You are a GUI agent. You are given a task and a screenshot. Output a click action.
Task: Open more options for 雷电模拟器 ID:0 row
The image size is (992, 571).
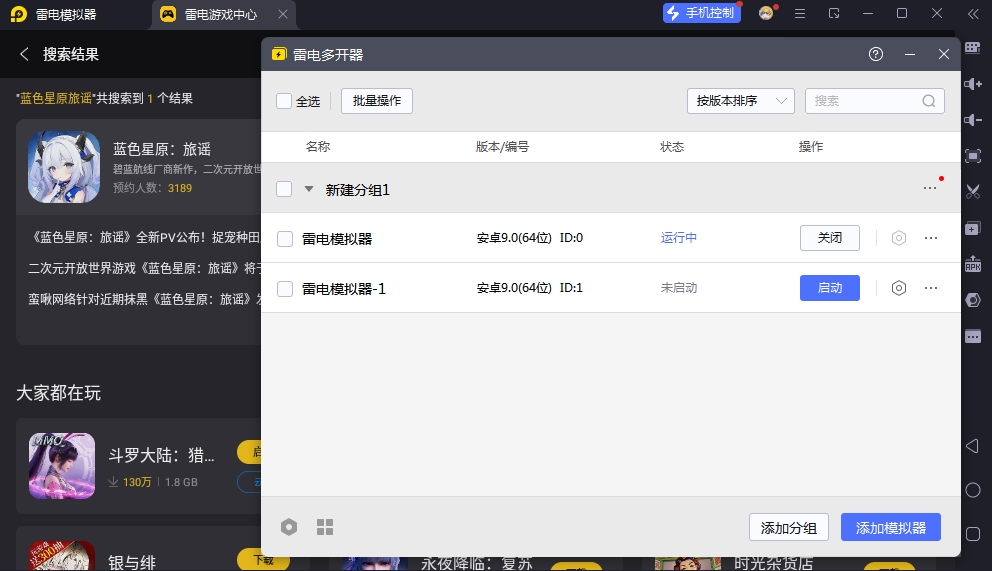pyautogui.click(x=931, y=238)
